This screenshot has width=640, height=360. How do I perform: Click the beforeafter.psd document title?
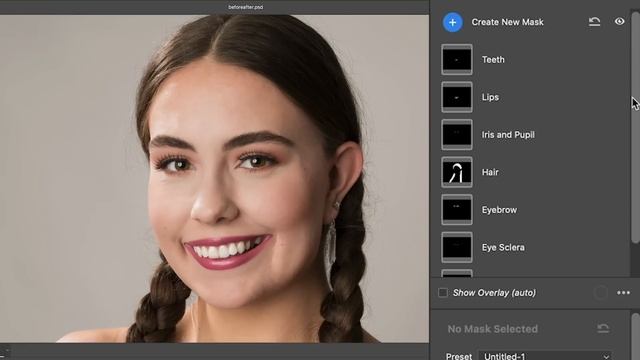(245, 7)
